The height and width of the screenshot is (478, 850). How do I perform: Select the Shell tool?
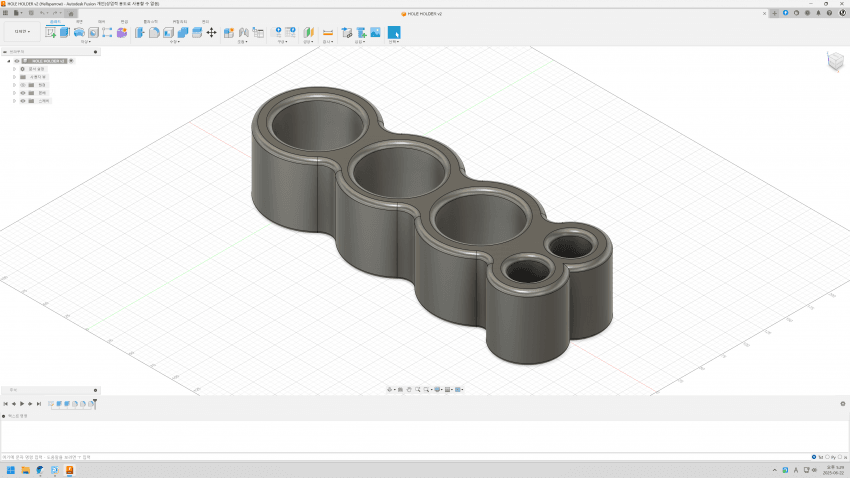pyautogui.click(x=169, y=33)
